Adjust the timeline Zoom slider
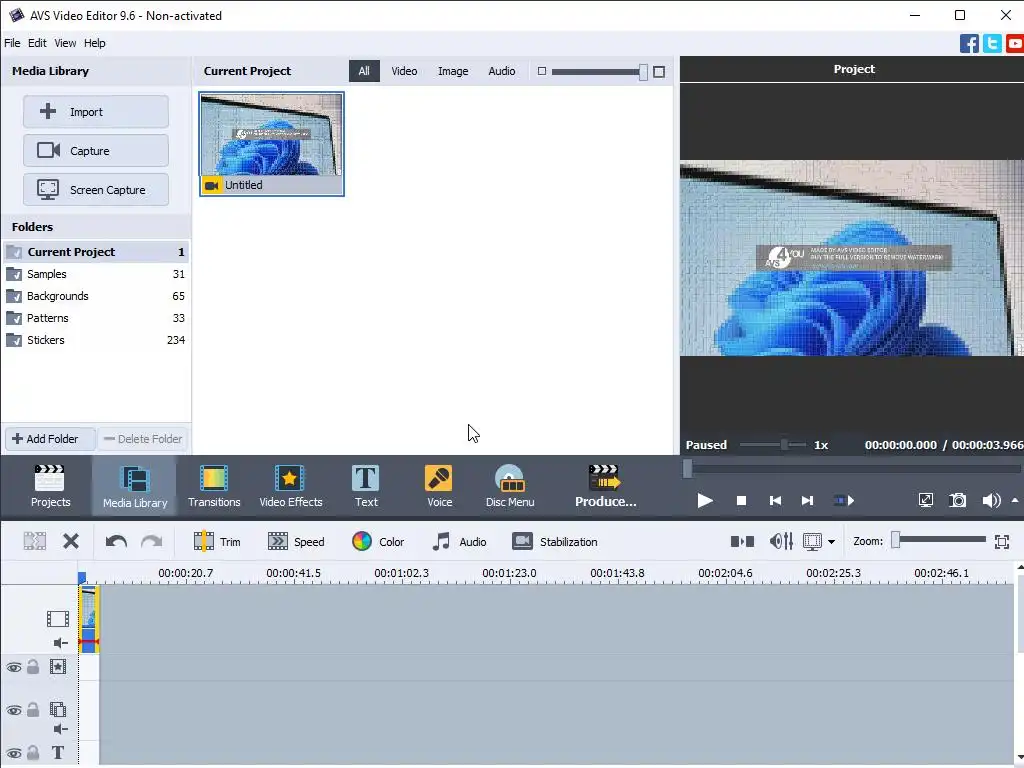1024x768 pixels. [896, 539]
